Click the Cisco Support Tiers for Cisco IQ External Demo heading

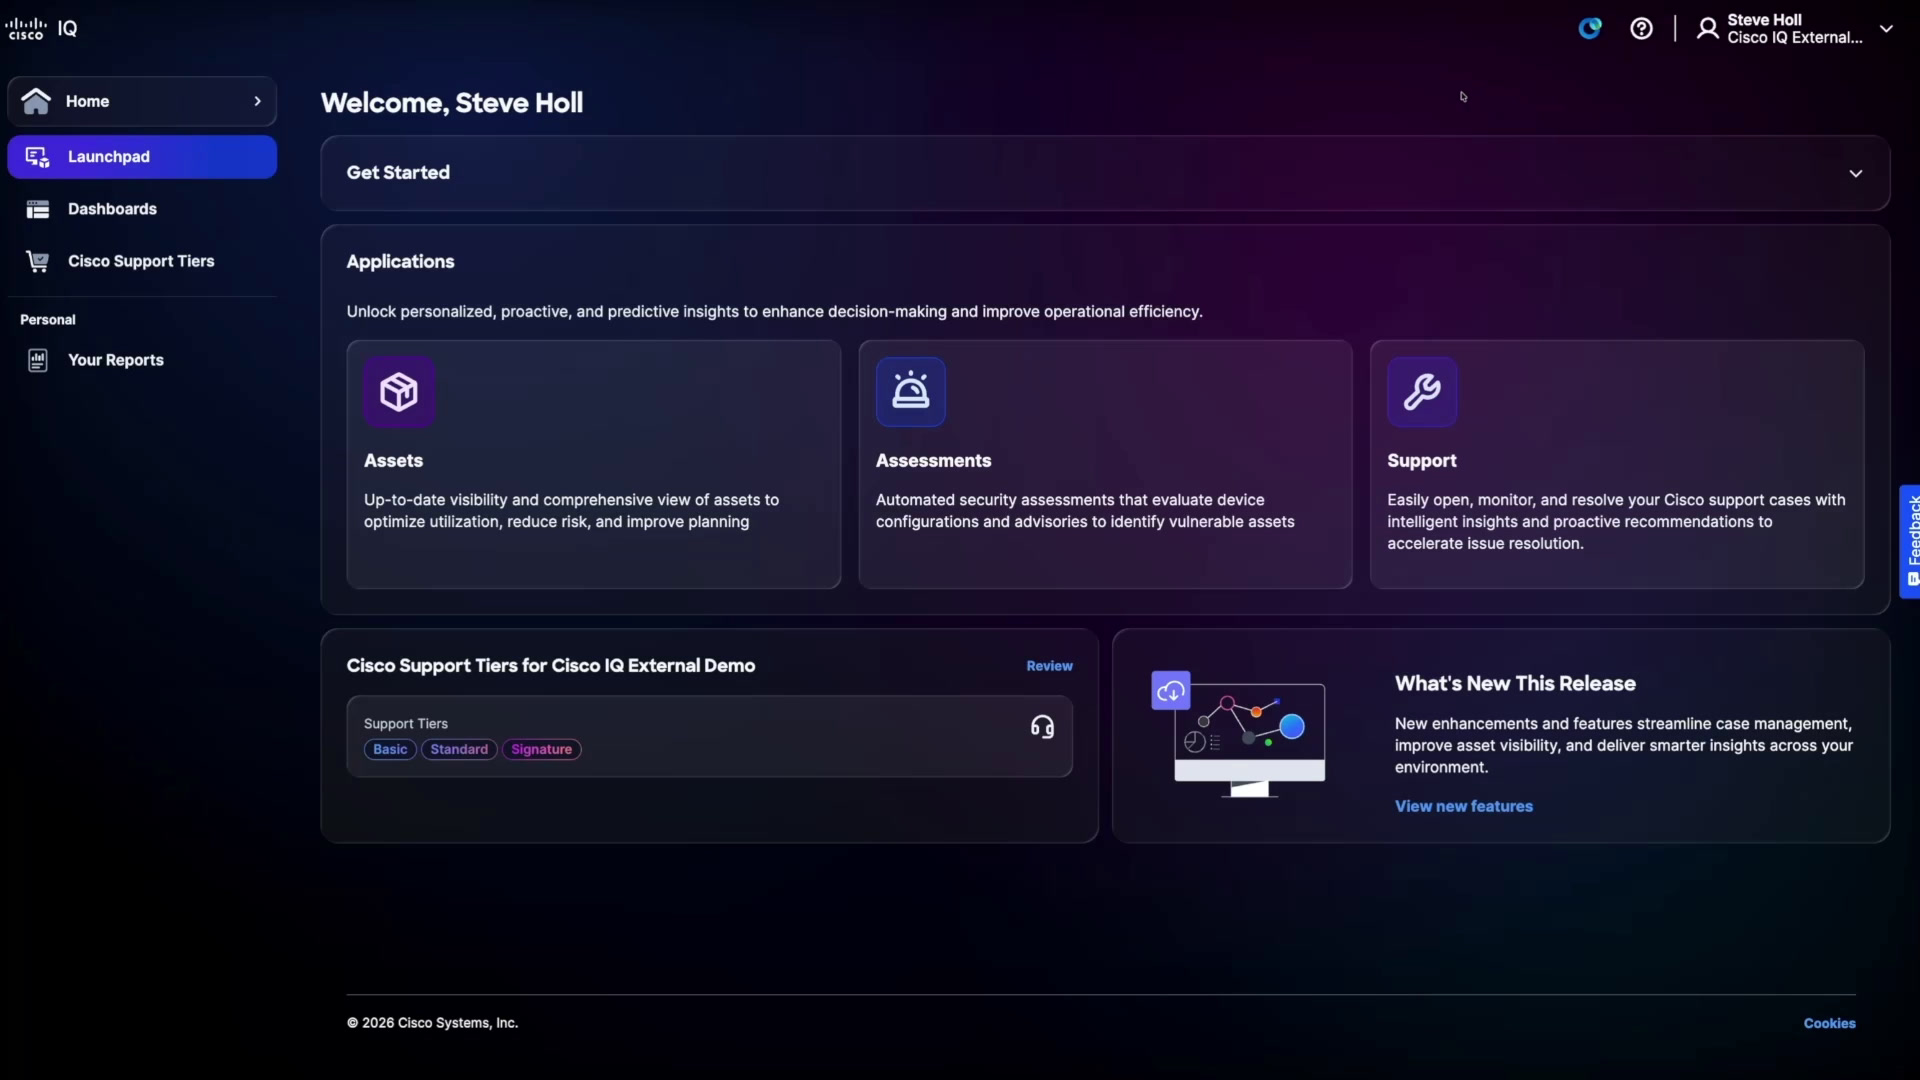coord(551,666)
